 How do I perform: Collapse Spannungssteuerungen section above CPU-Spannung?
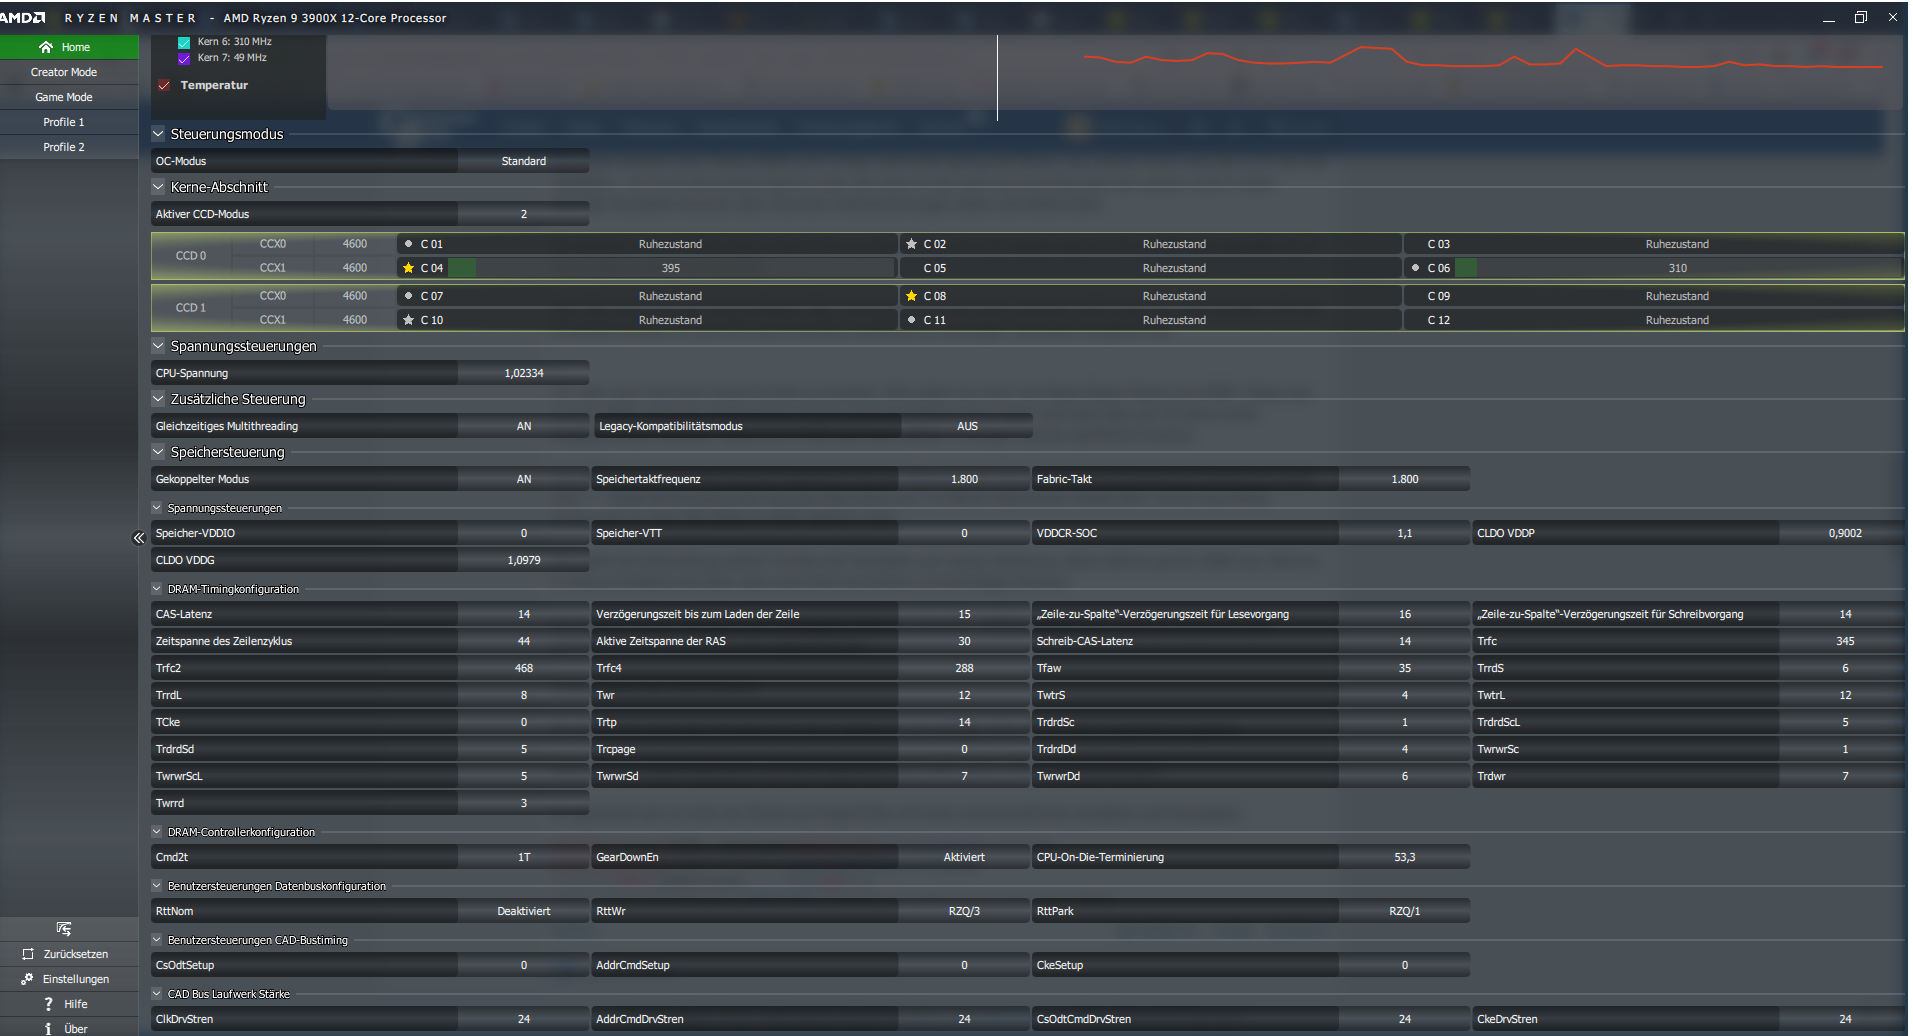point(158,345)
